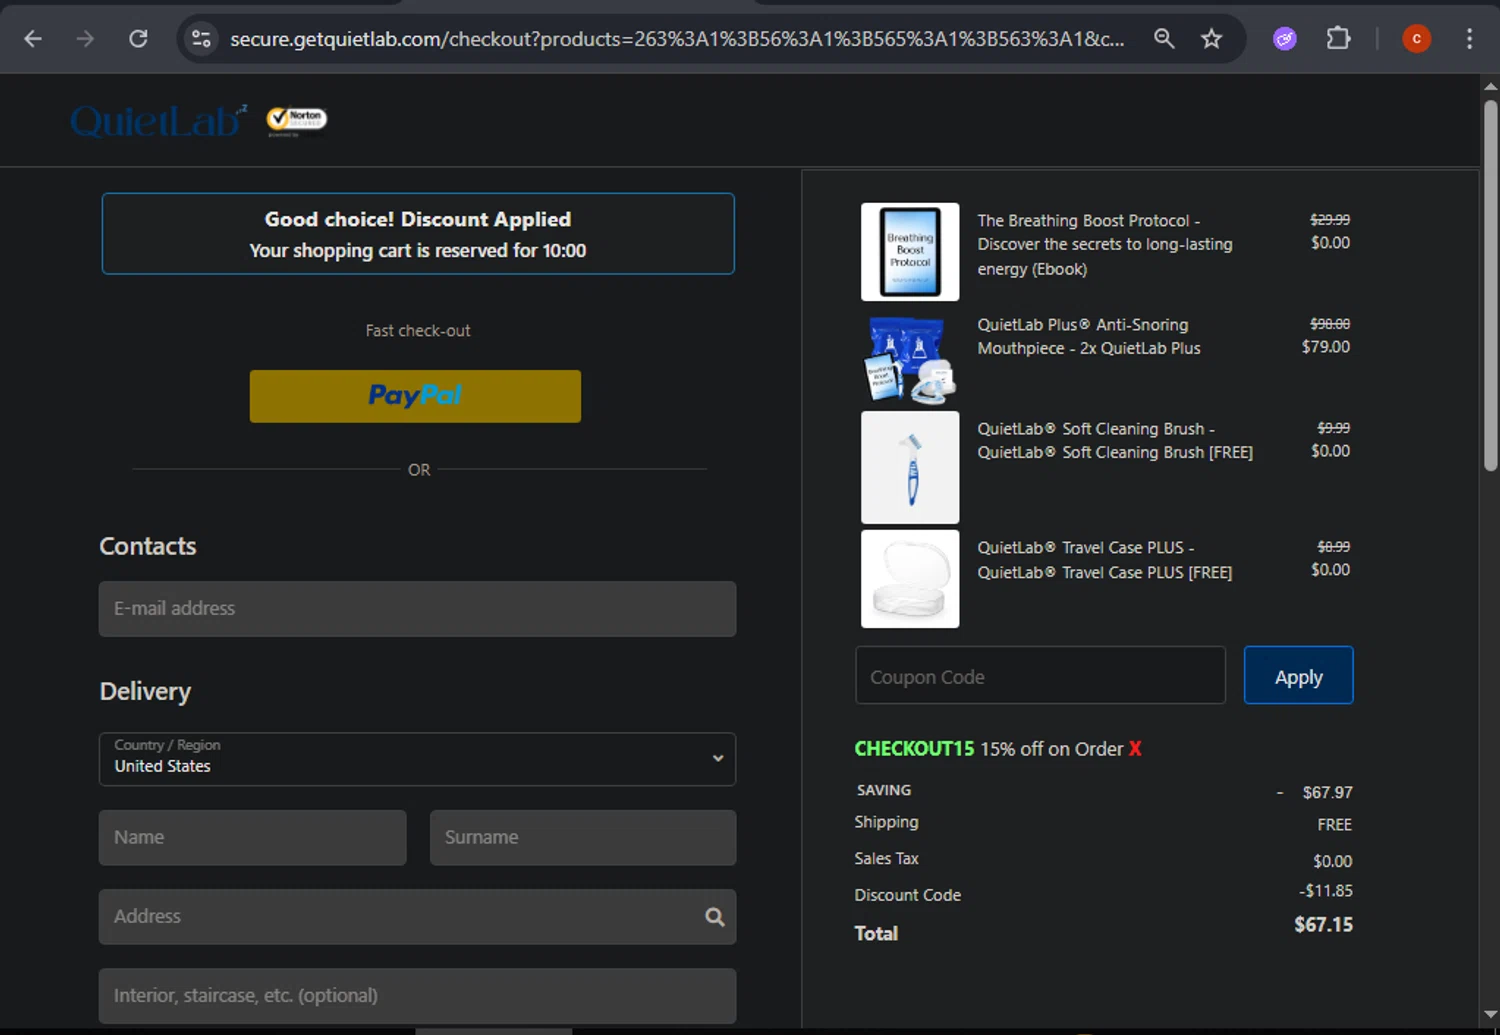Open the Country / Region dropdown
Screen dimensions: 1500x1035
coord(417,759)
